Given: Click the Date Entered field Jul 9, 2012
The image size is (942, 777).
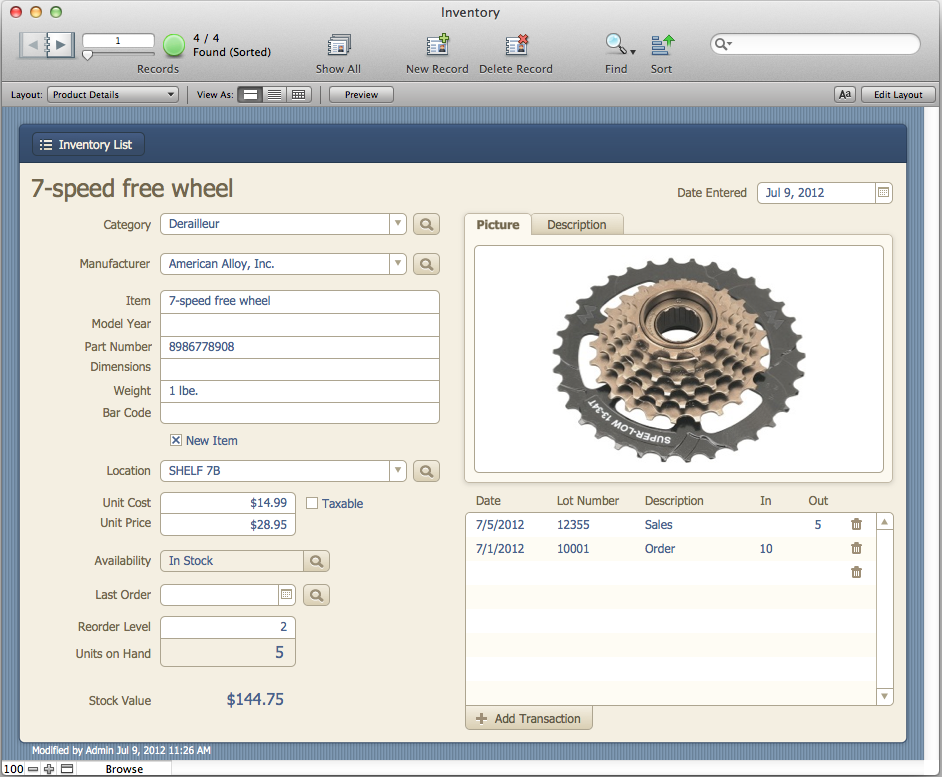Looking at the screenshot, I should (816, 193).
